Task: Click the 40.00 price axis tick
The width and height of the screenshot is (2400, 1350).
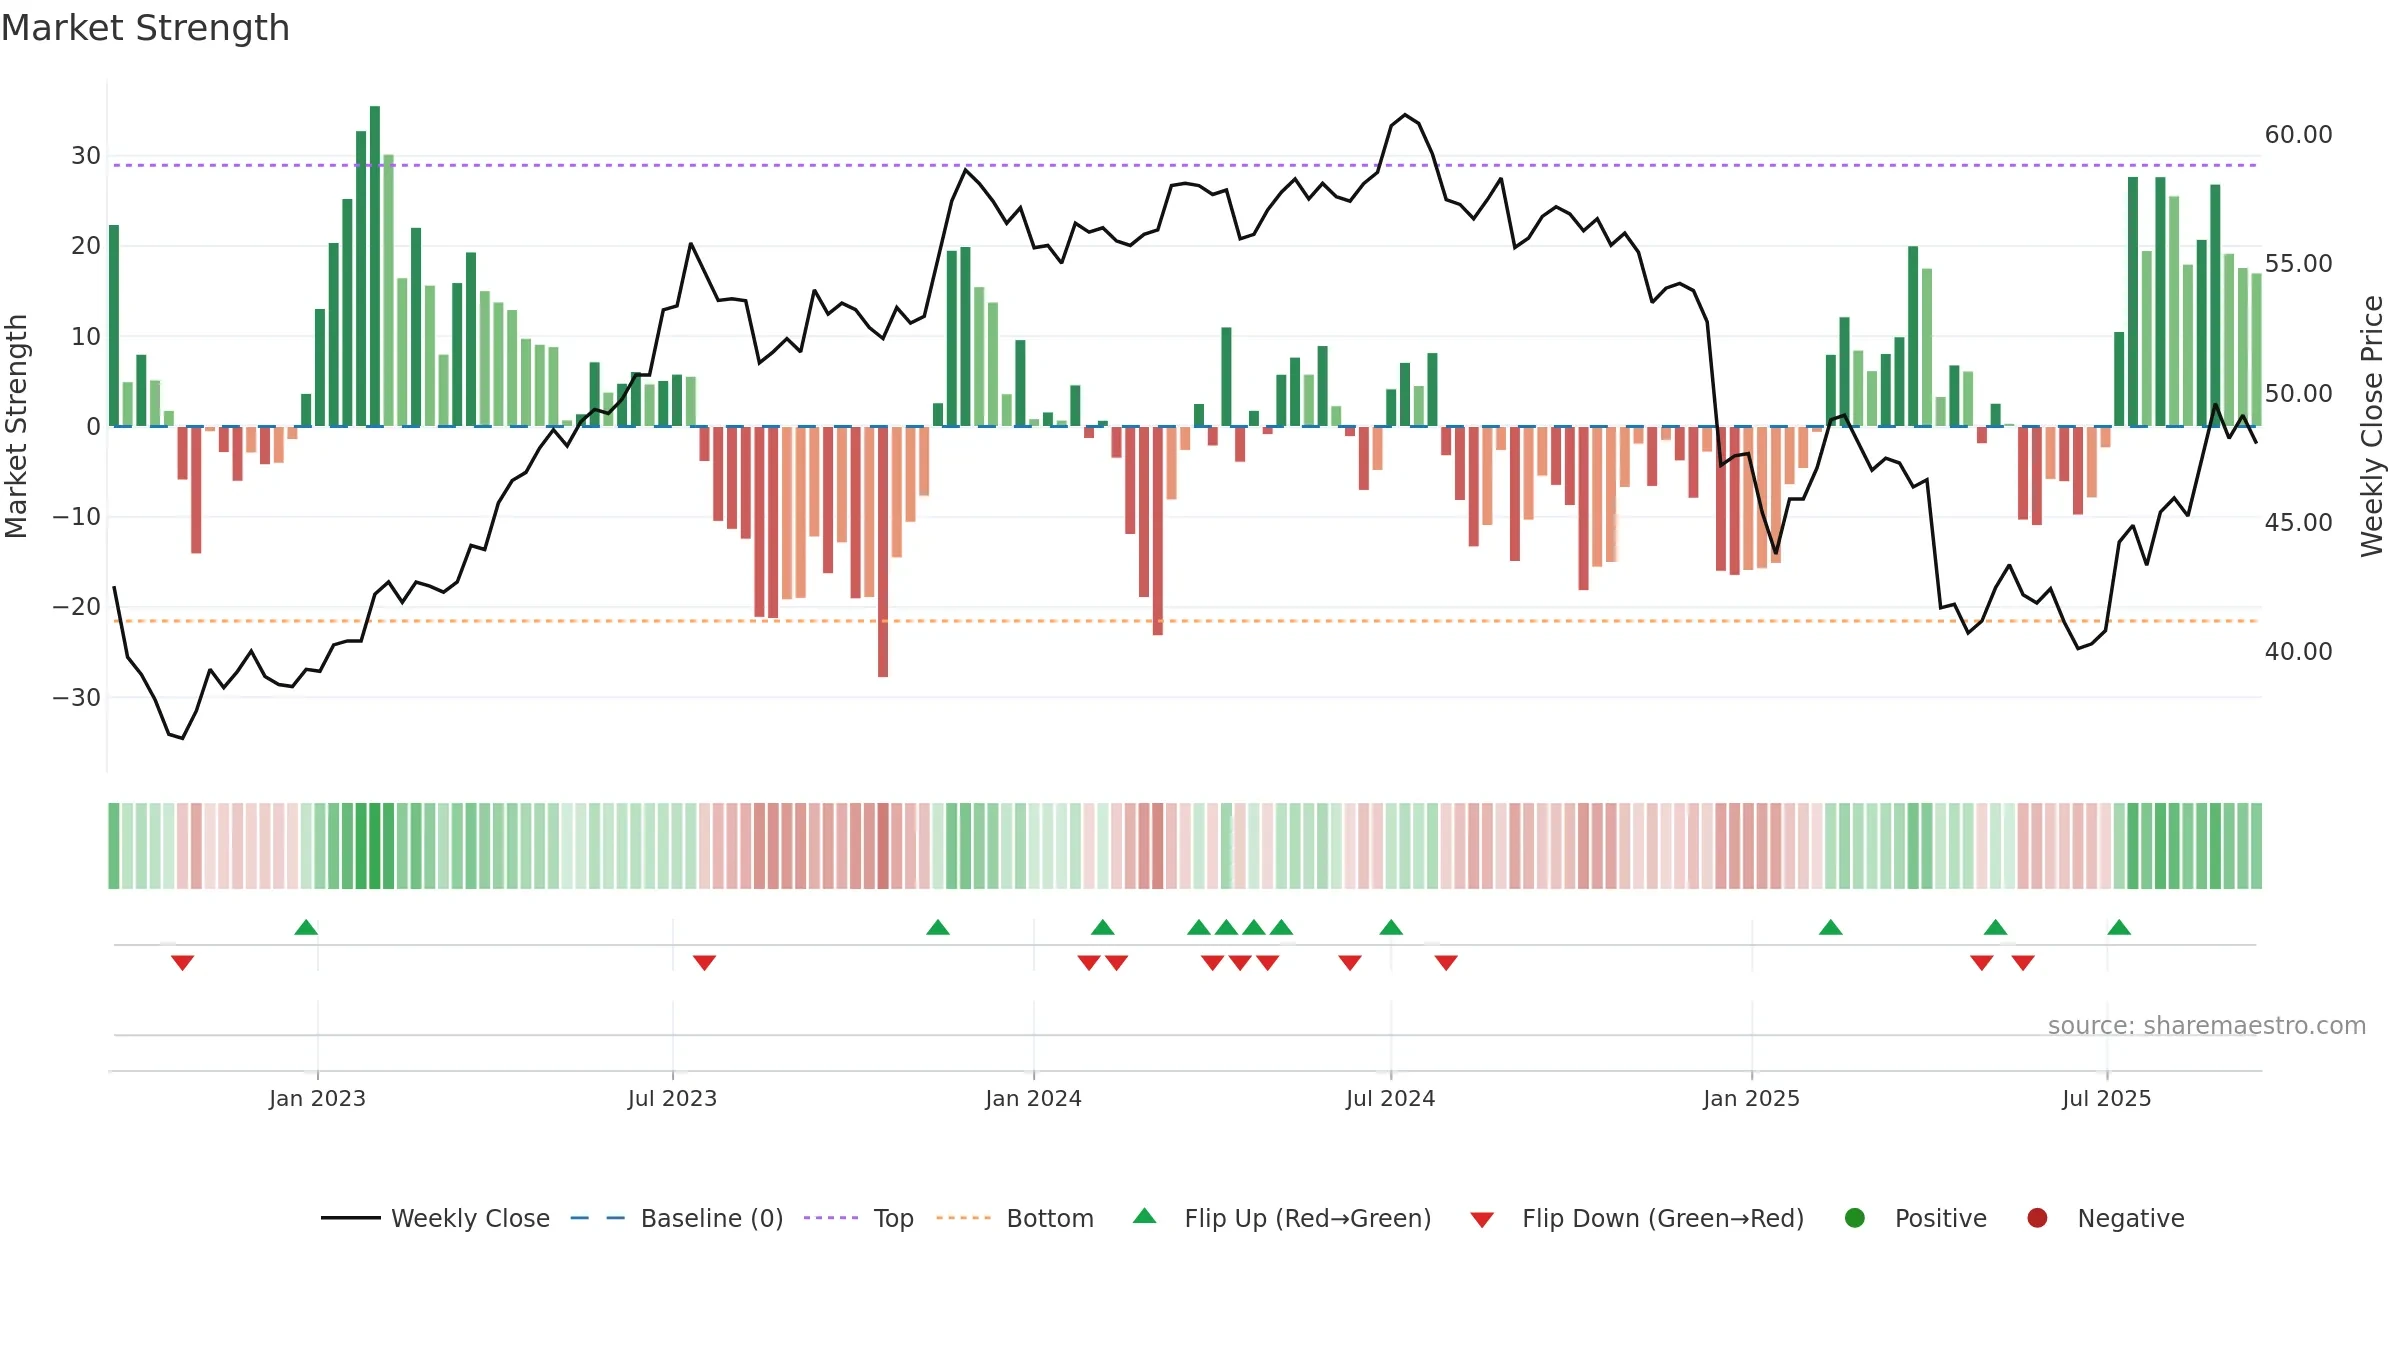Action: coord(2298,651)
